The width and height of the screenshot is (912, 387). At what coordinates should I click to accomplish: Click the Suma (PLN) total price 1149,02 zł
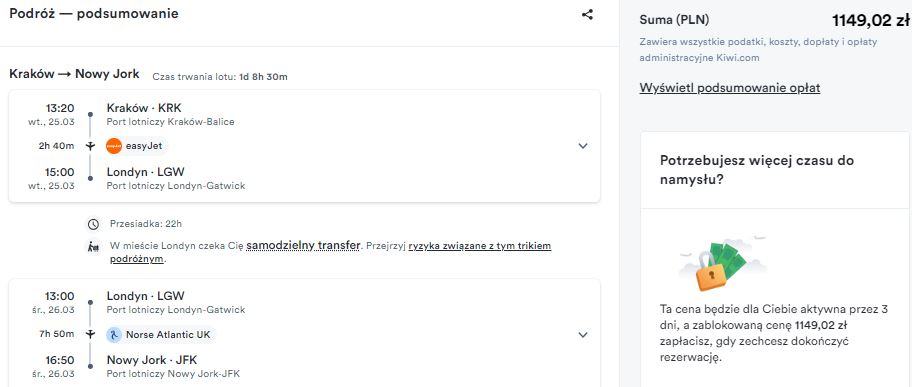(871, 20)
